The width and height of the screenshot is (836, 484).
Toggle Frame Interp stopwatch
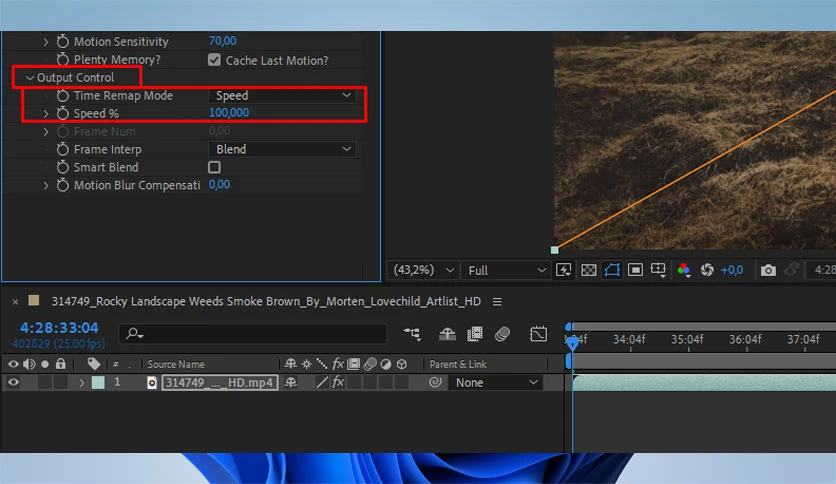pyautogui.click(x=62, y=149)
